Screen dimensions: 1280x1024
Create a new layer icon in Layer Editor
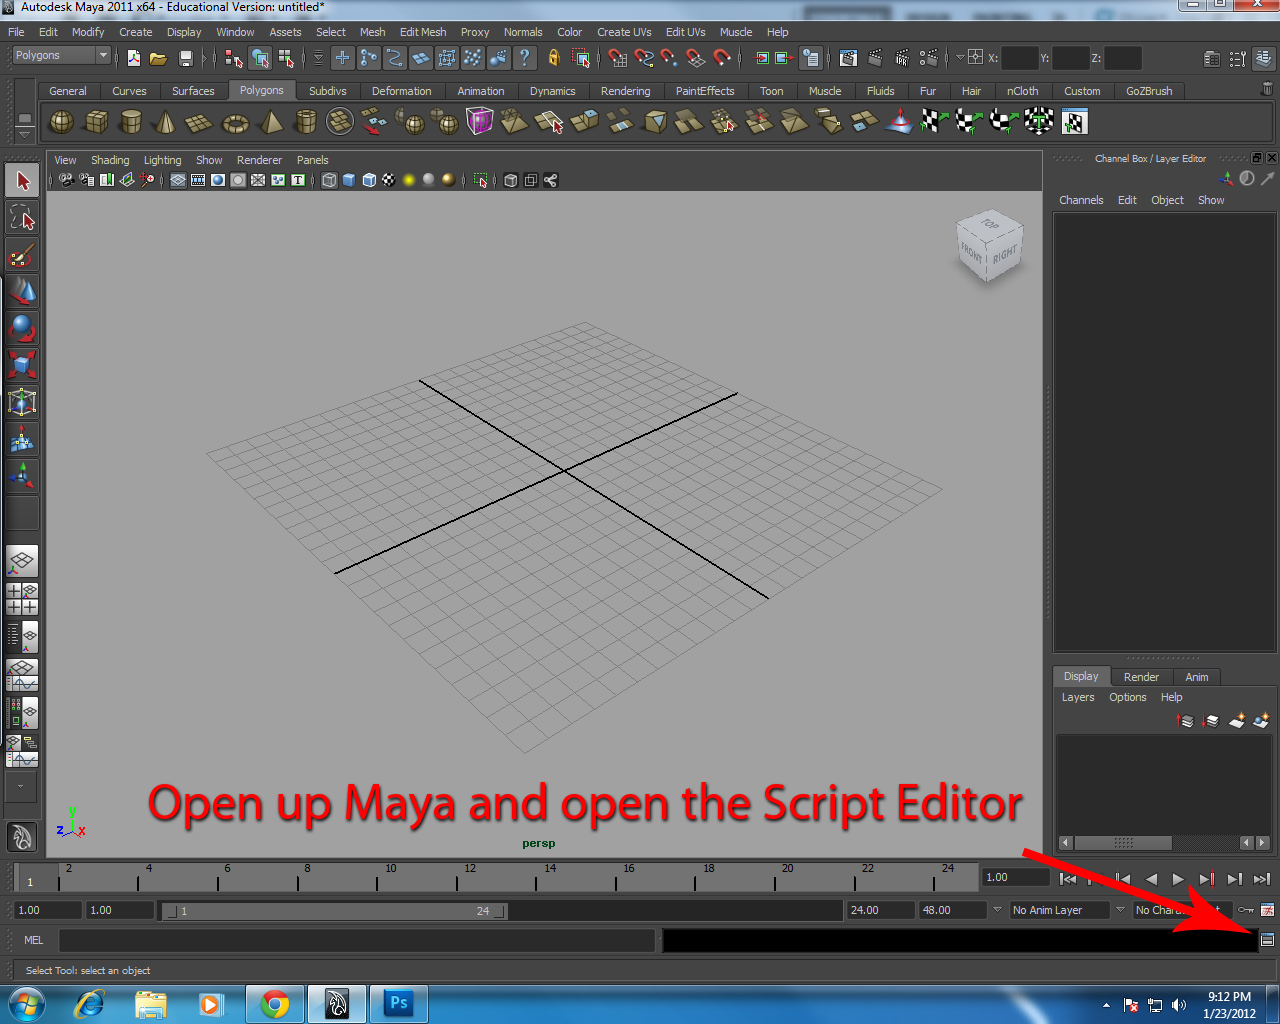coord(1236,721)
